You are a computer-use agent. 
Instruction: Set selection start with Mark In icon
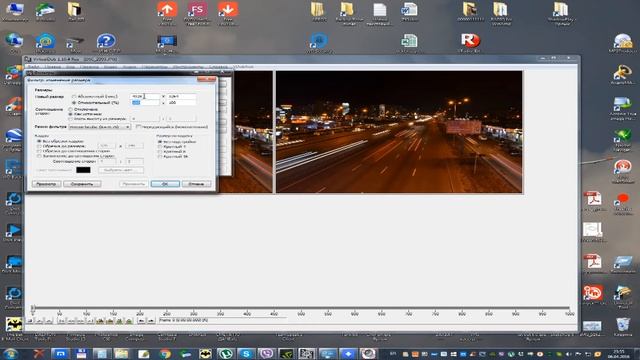(x=141, y=321)
